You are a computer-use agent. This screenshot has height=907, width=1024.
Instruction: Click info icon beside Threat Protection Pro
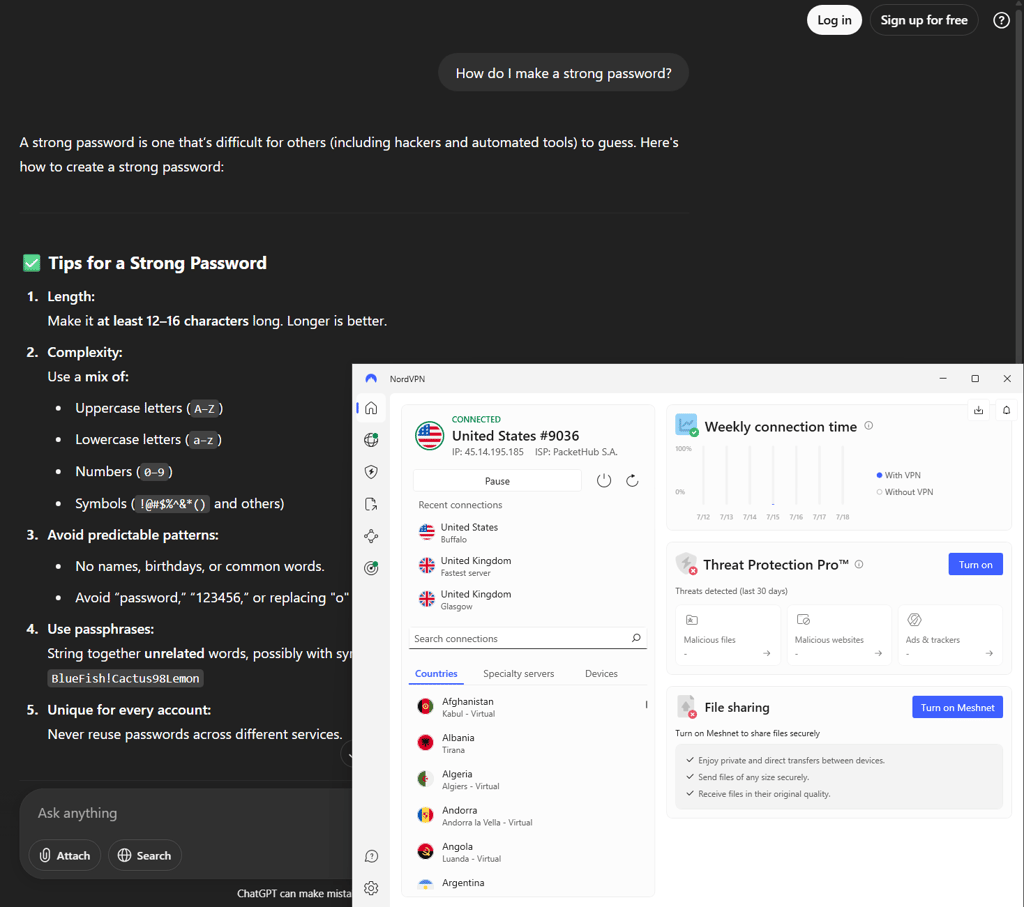(859, 564)
